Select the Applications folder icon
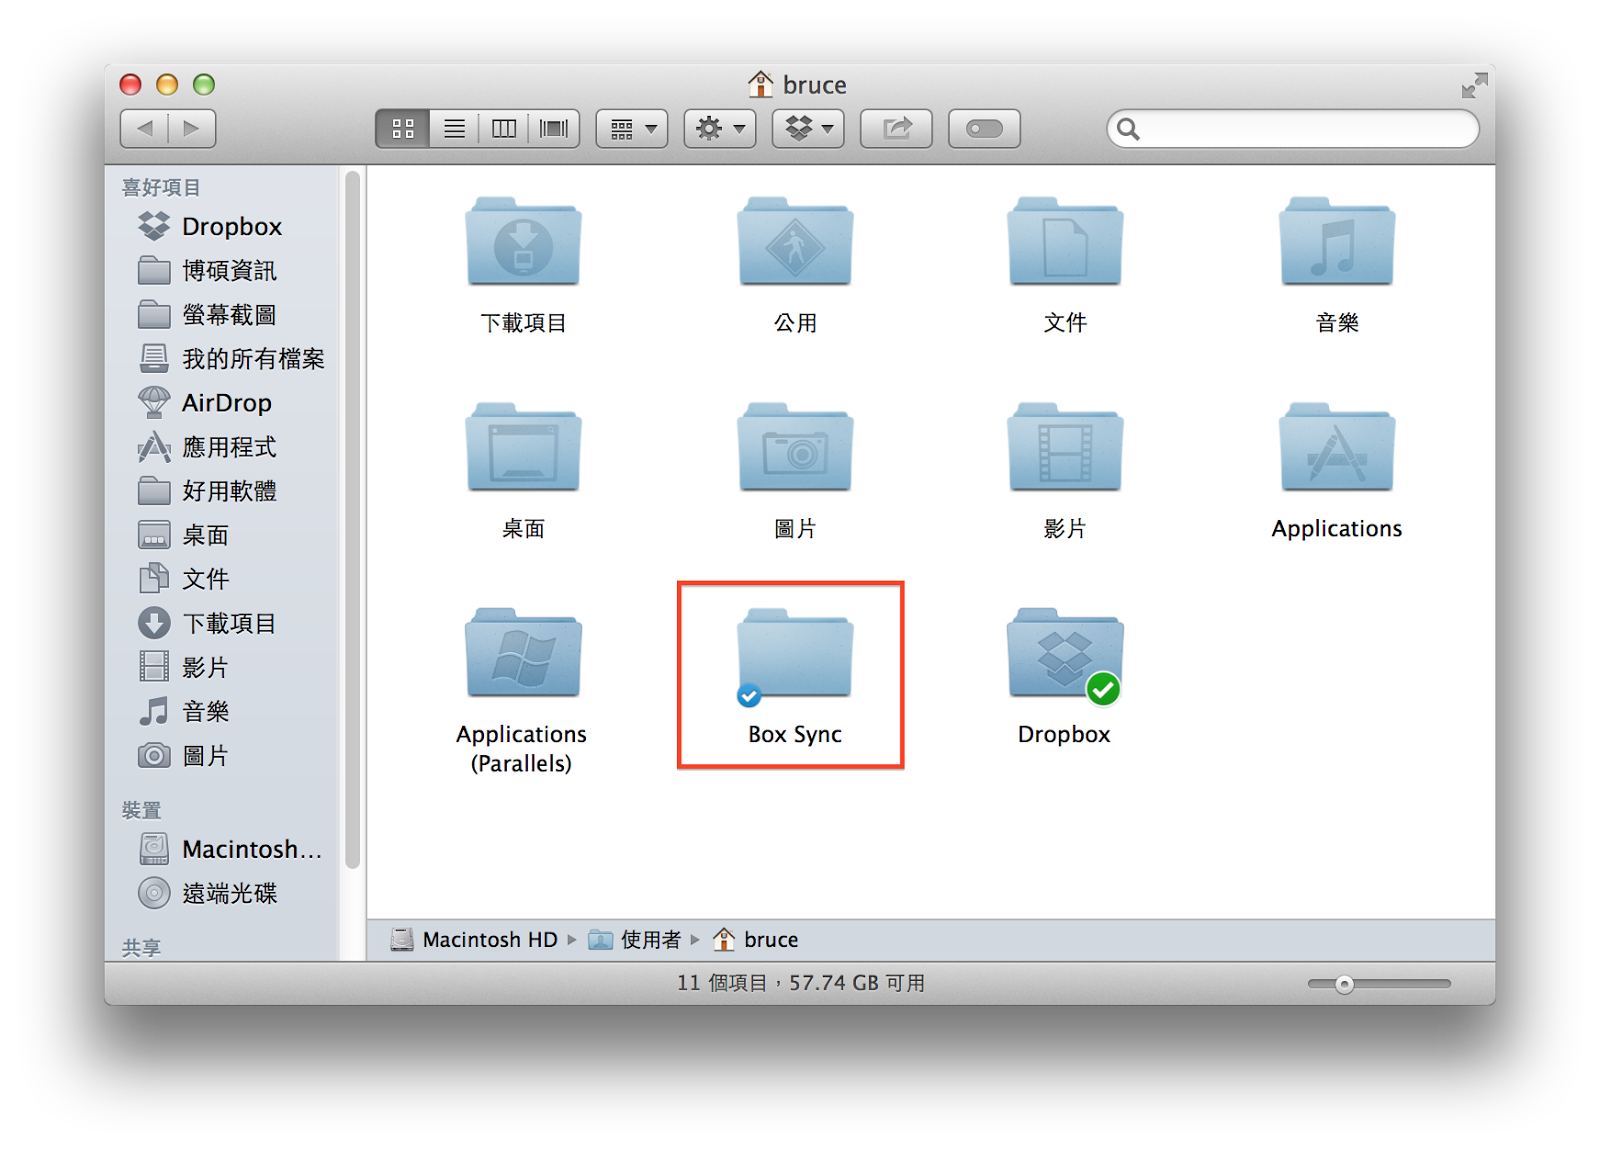 [x=1337, y=447]
